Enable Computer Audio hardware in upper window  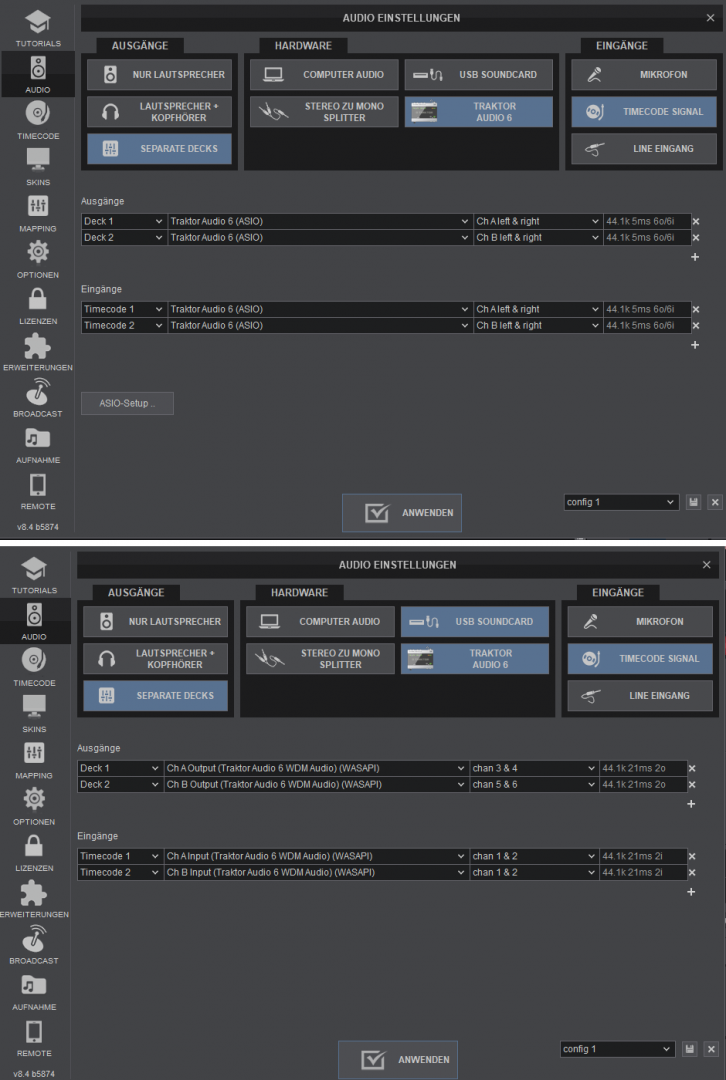324,74
